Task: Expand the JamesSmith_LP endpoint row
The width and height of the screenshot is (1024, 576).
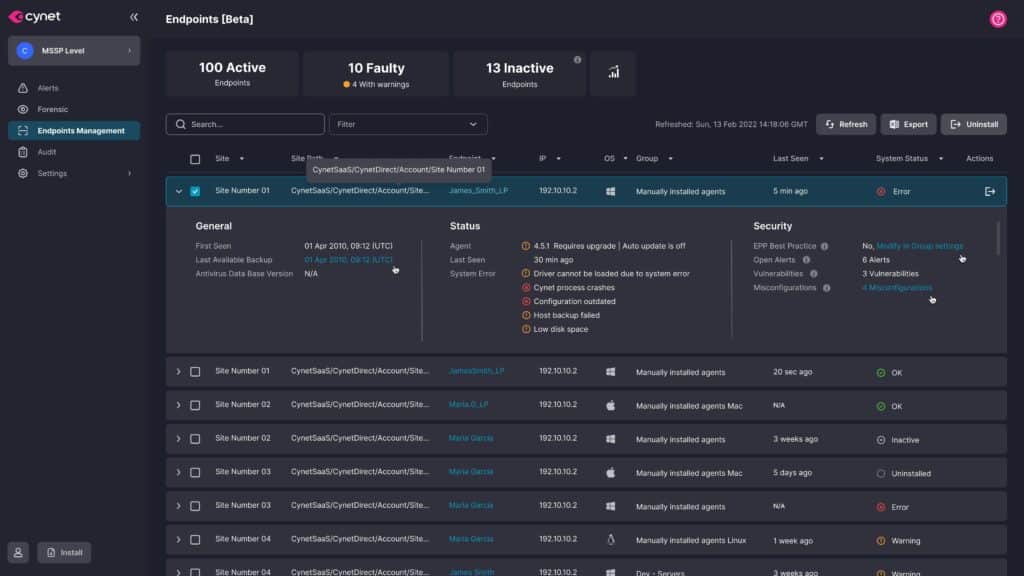Action: click(179, 372)
